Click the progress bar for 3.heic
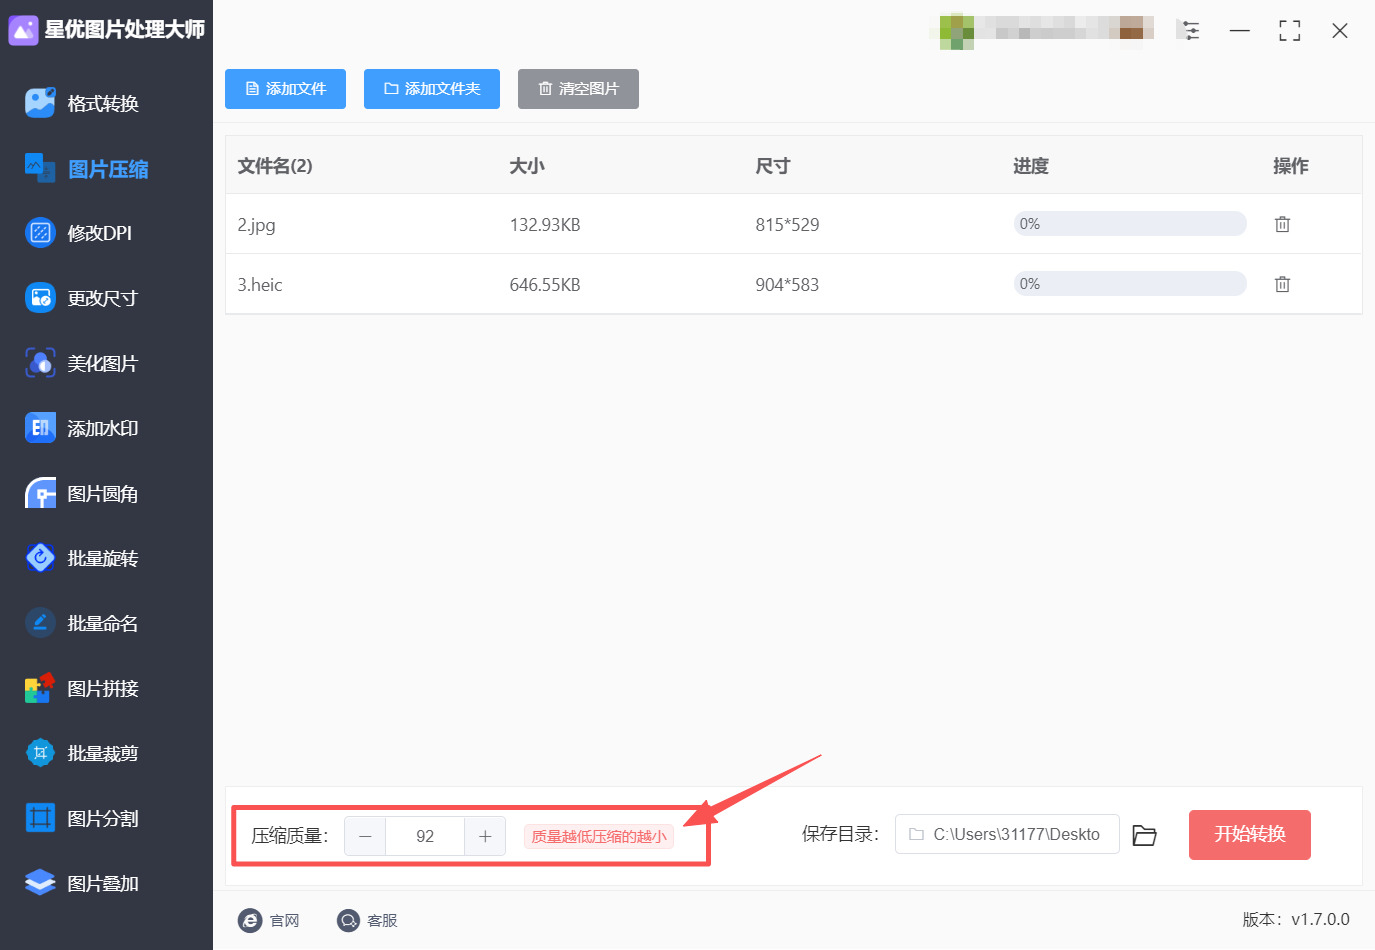 click(x=1130, y=284)
